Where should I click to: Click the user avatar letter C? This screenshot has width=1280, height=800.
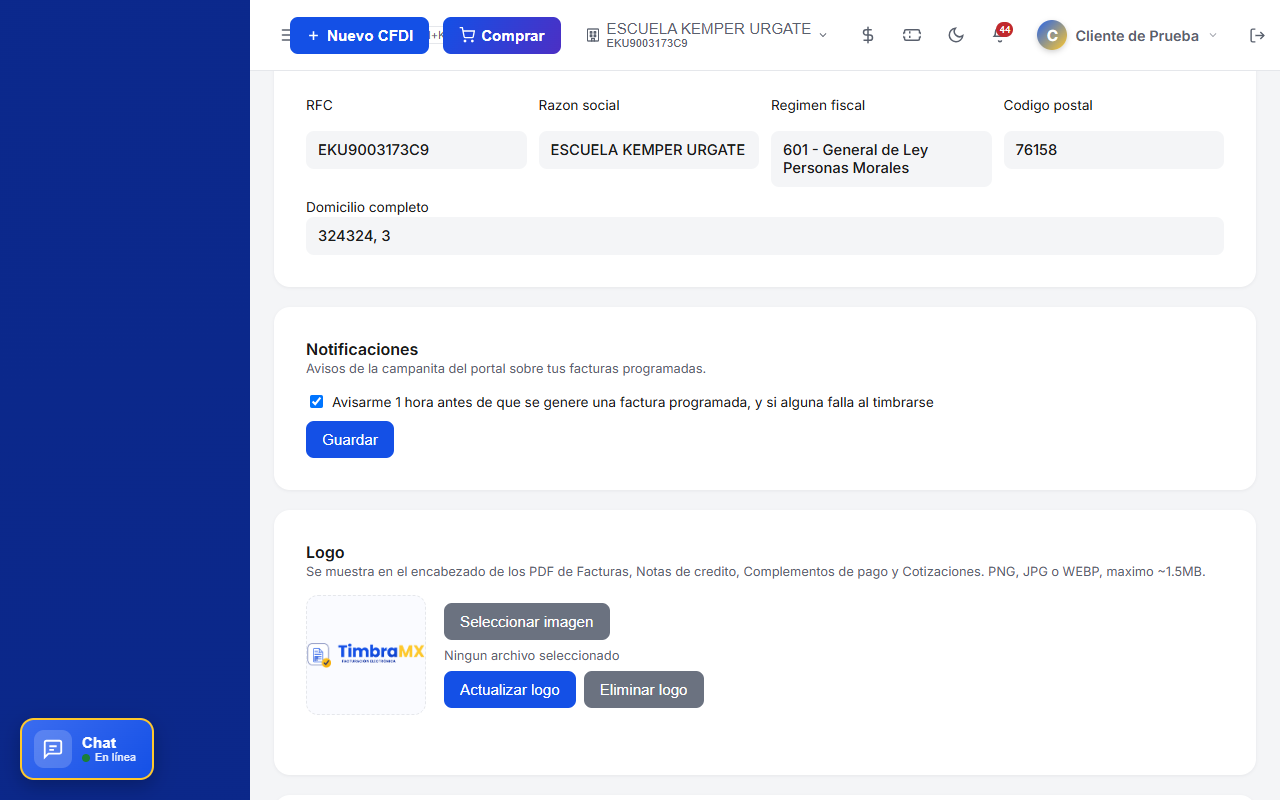click(x=1052, y=35)
